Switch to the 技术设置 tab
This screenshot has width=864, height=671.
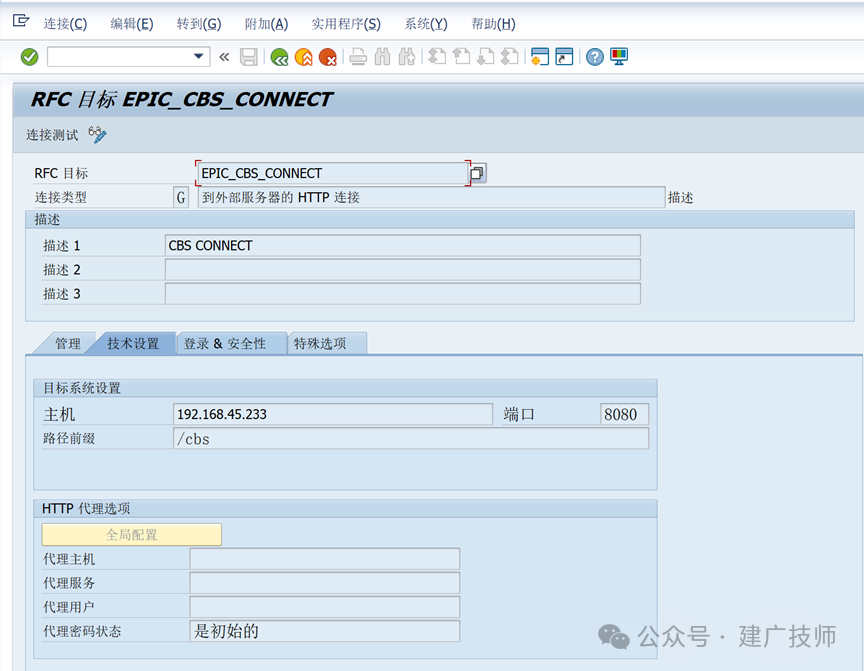pos(133,344)
